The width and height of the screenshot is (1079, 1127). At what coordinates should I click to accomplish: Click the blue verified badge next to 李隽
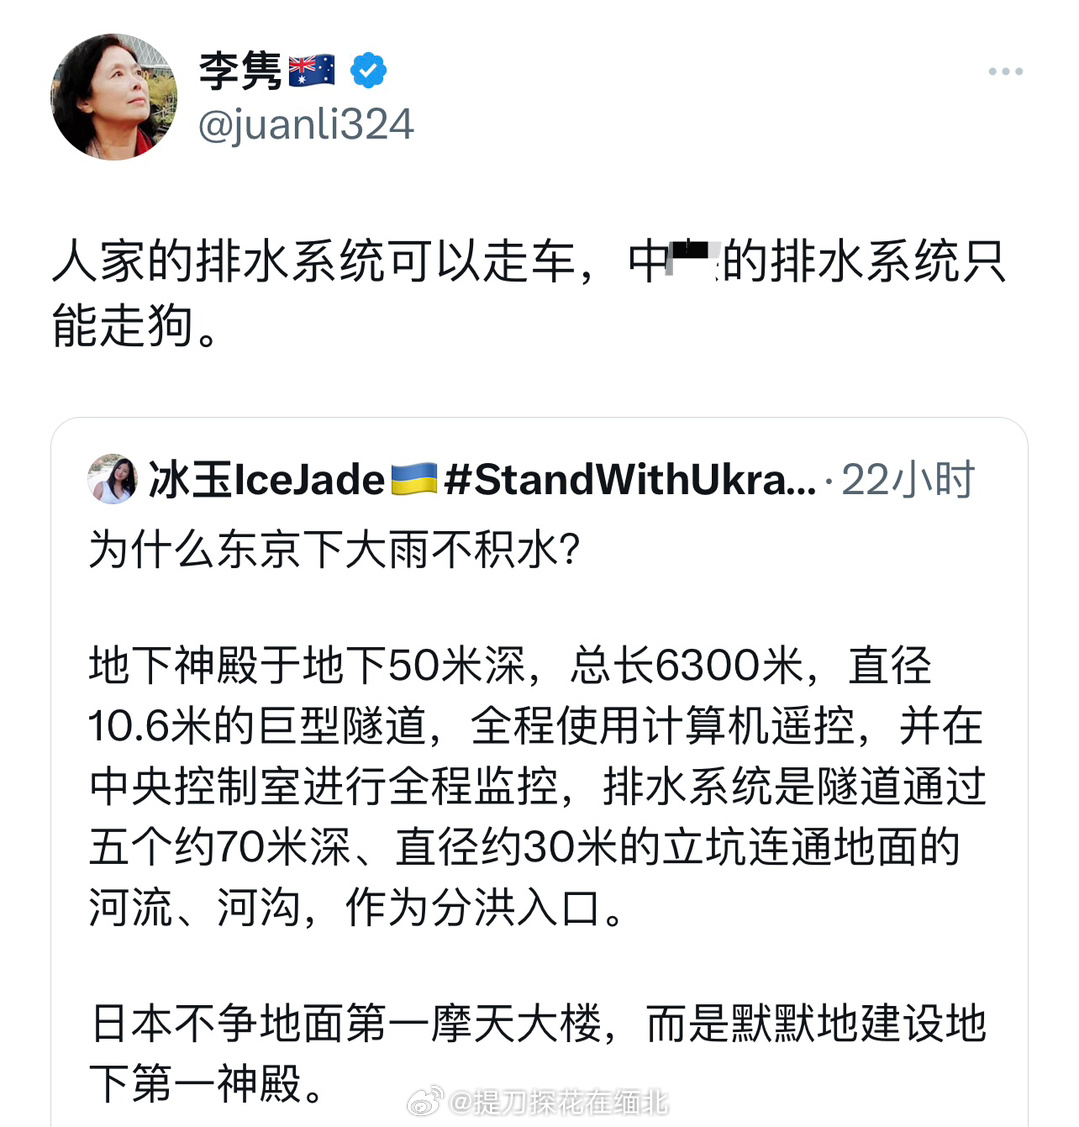click(368, 70)
